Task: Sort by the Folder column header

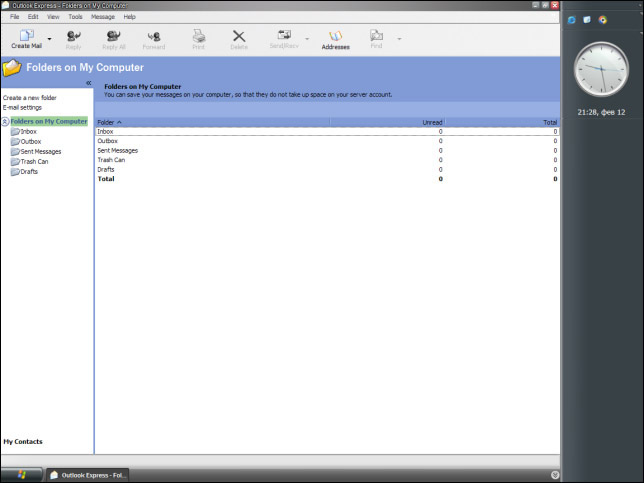Action: (x=212, y=122)
